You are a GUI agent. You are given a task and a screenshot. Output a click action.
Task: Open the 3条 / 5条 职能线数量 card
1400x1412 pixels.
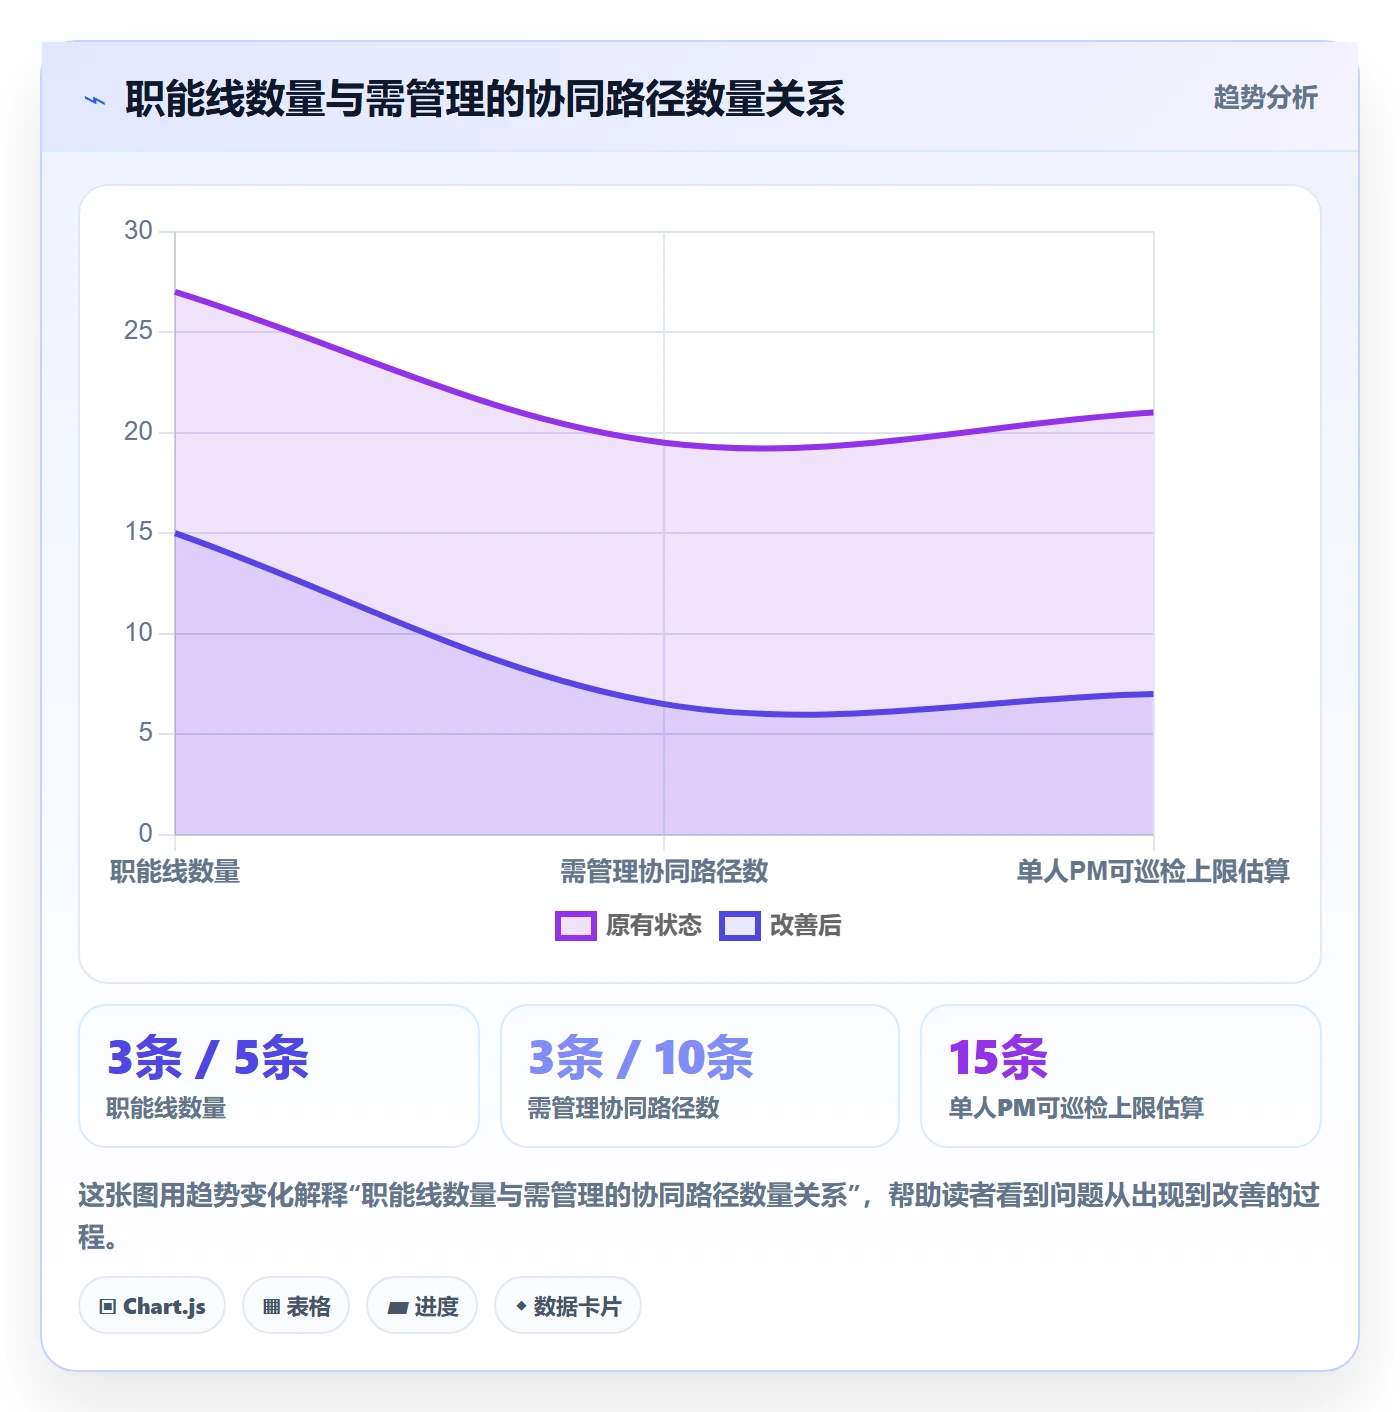(279, 1076)
